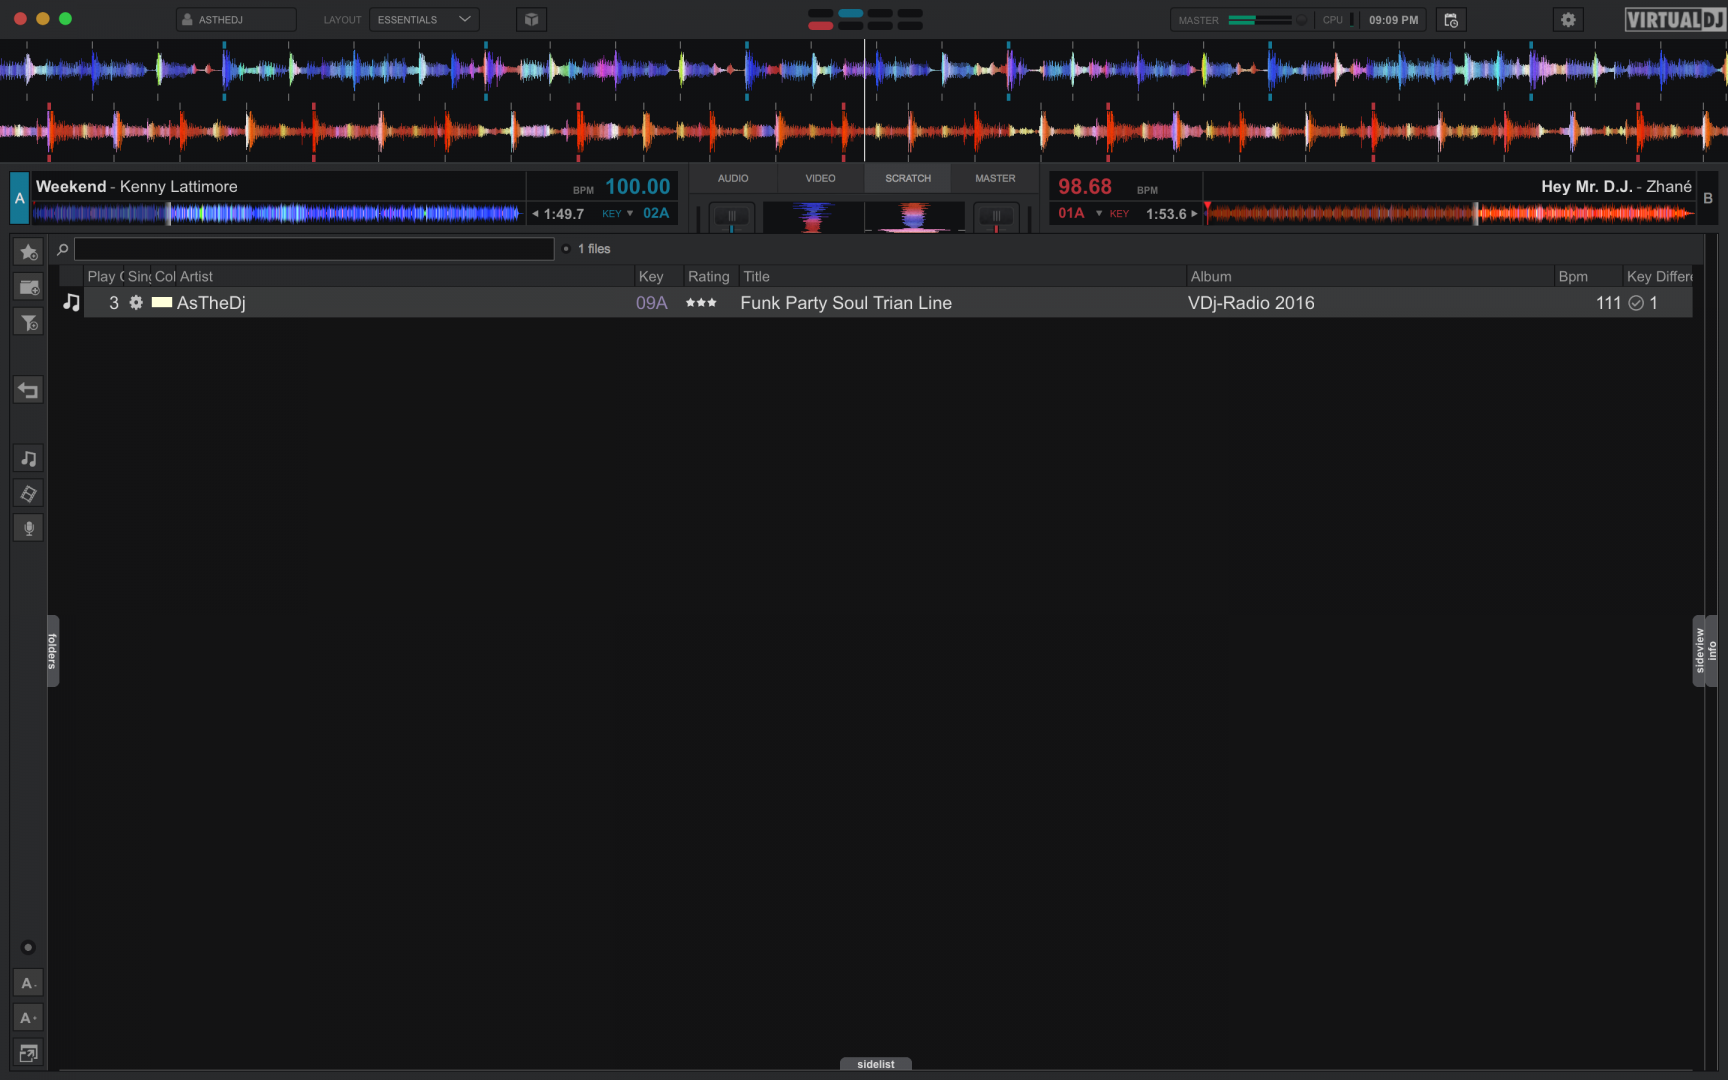Screen dimensions: 1728x1080
Task: Open the filter folder icon in sidebar
Action: pos(28,323)
